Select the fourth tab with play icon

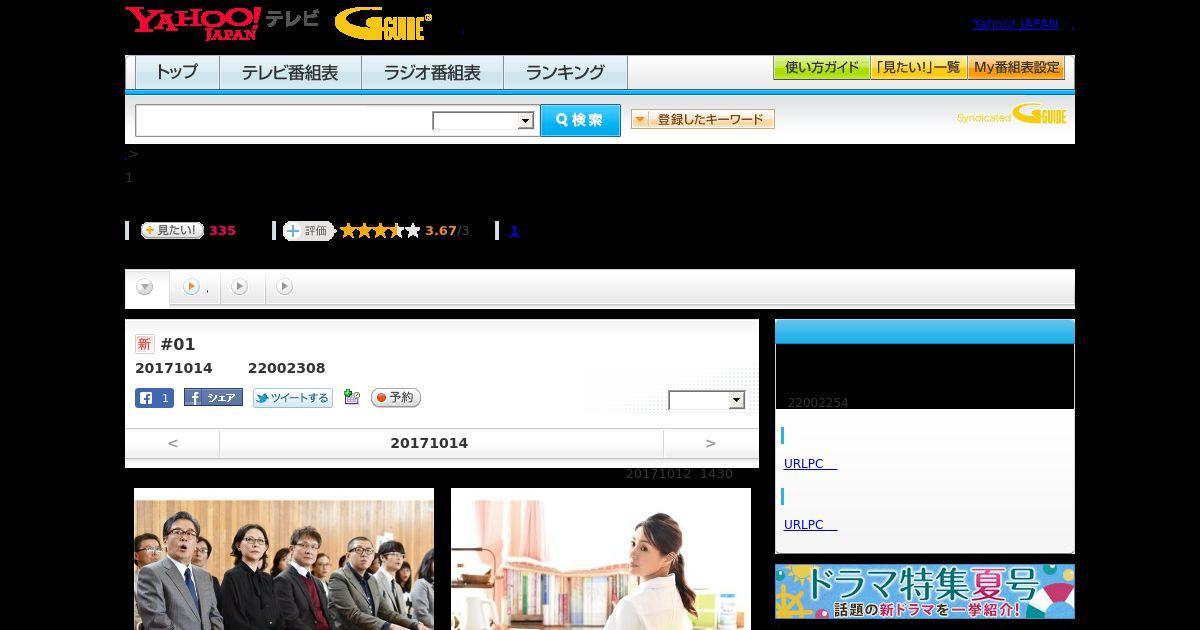[285, 287]
